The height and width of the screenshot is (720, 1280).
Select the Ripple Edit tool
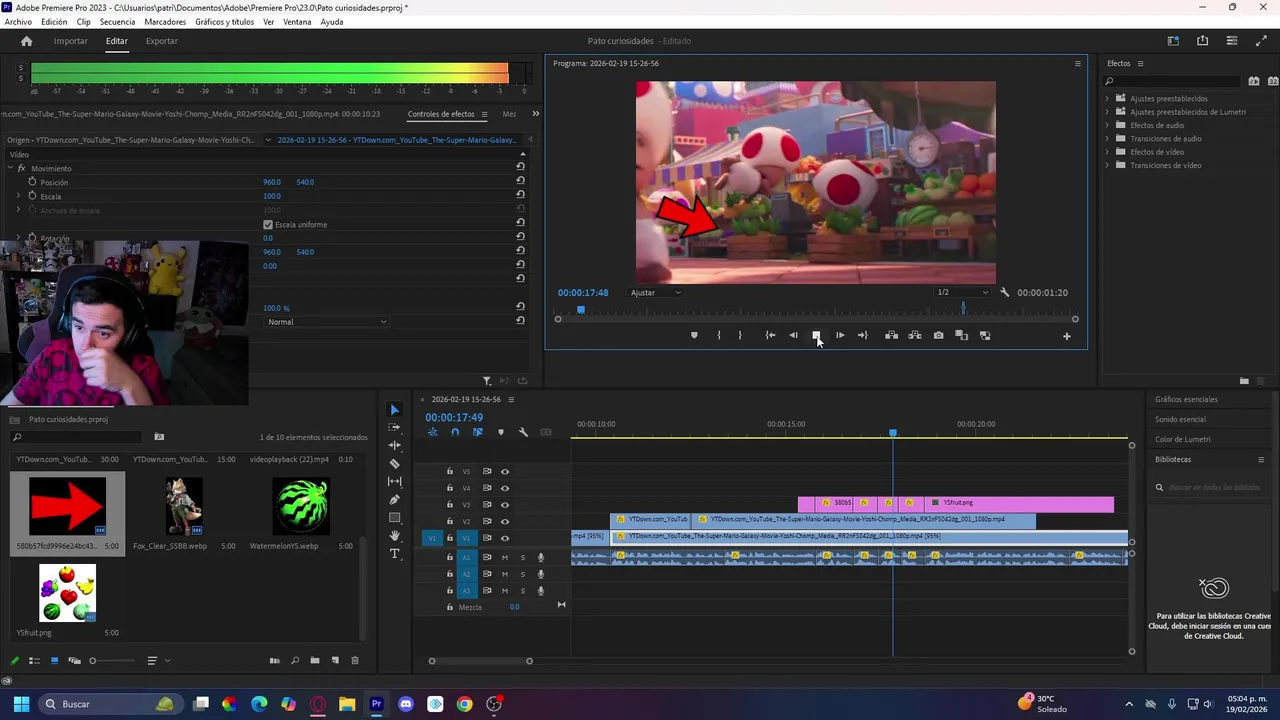(394, 446)
